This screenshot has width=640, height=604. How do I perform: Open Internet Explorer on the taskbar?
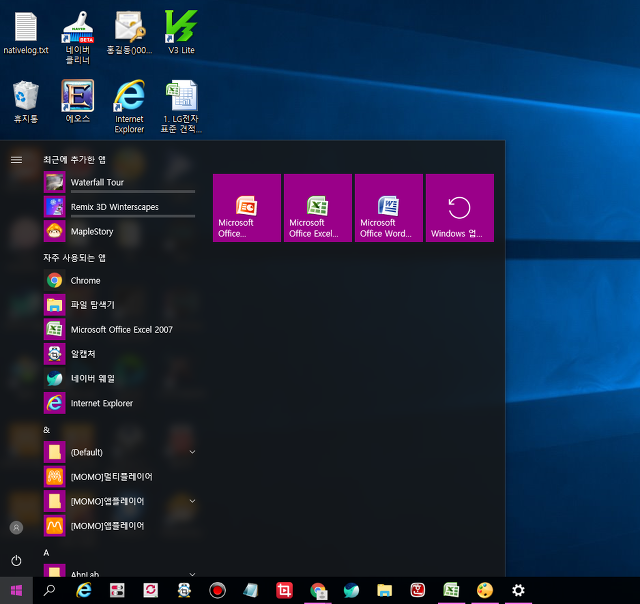84,590
